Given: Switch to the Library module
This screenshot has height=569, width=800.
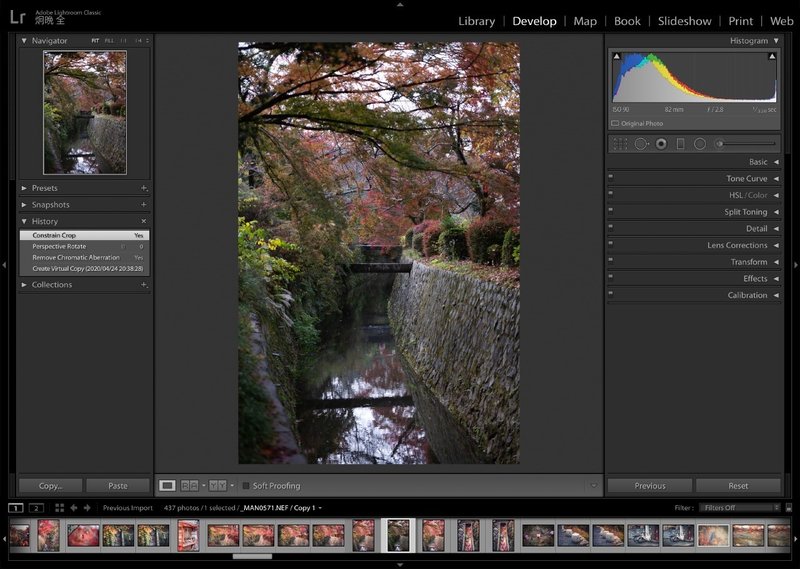Looking at the screenshot, I should pos(477,21).
